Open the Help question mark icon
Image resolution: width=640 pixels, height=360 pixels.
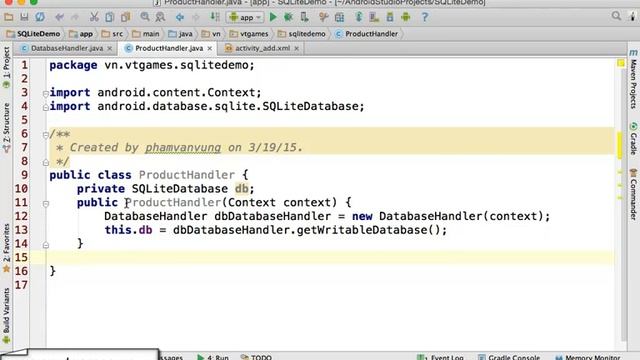tap(425, 17)
